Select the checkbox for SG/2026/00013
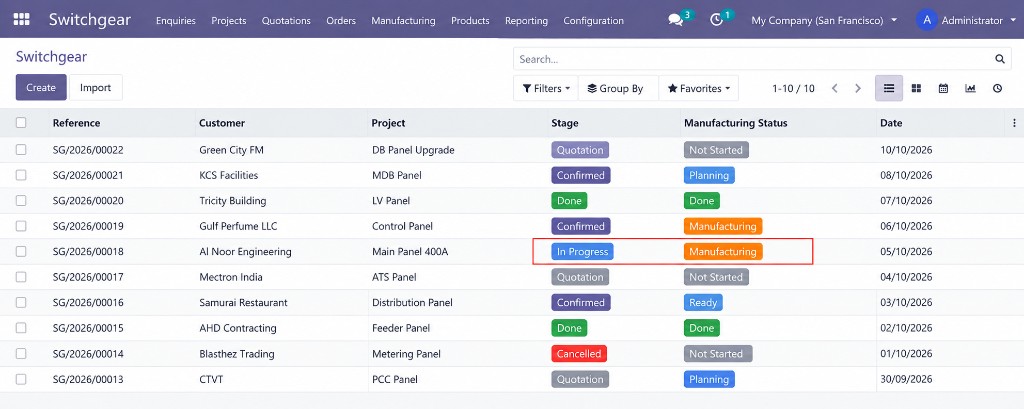Viewport: 1024px width, 409px height. coord(21,379)
